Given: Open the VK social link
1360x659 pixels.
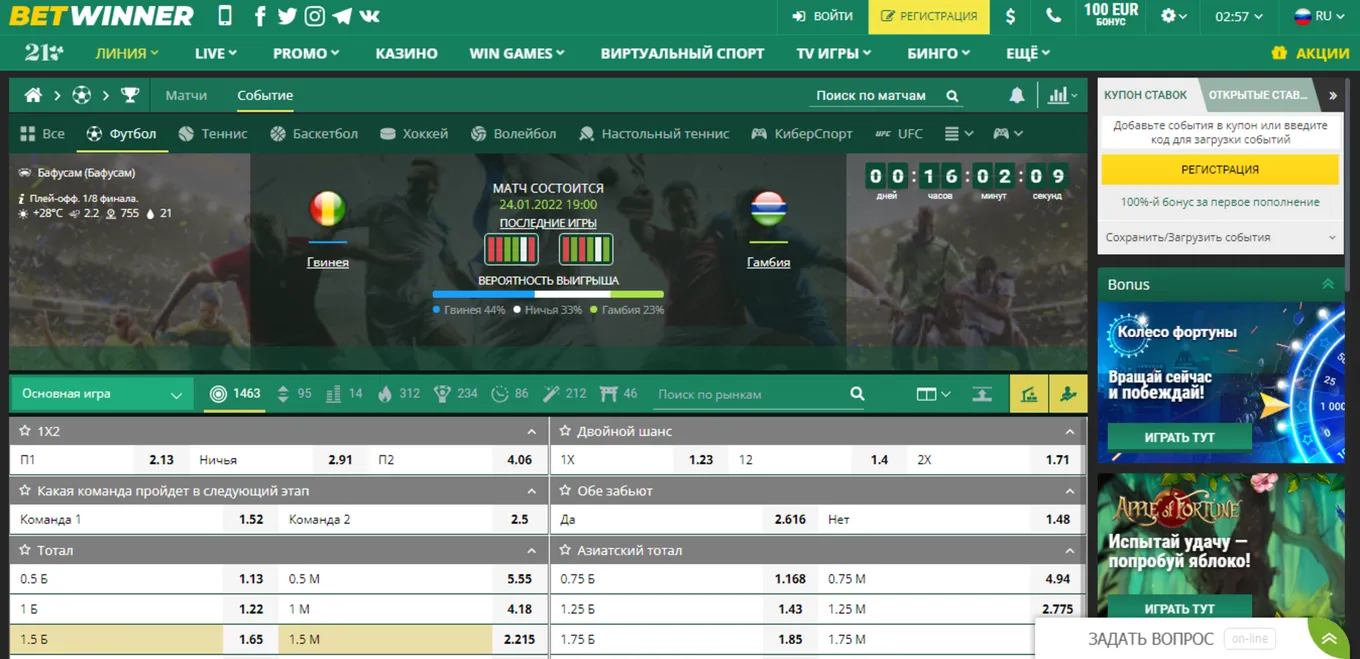Looking at the screenshot, I should point(369,16).
